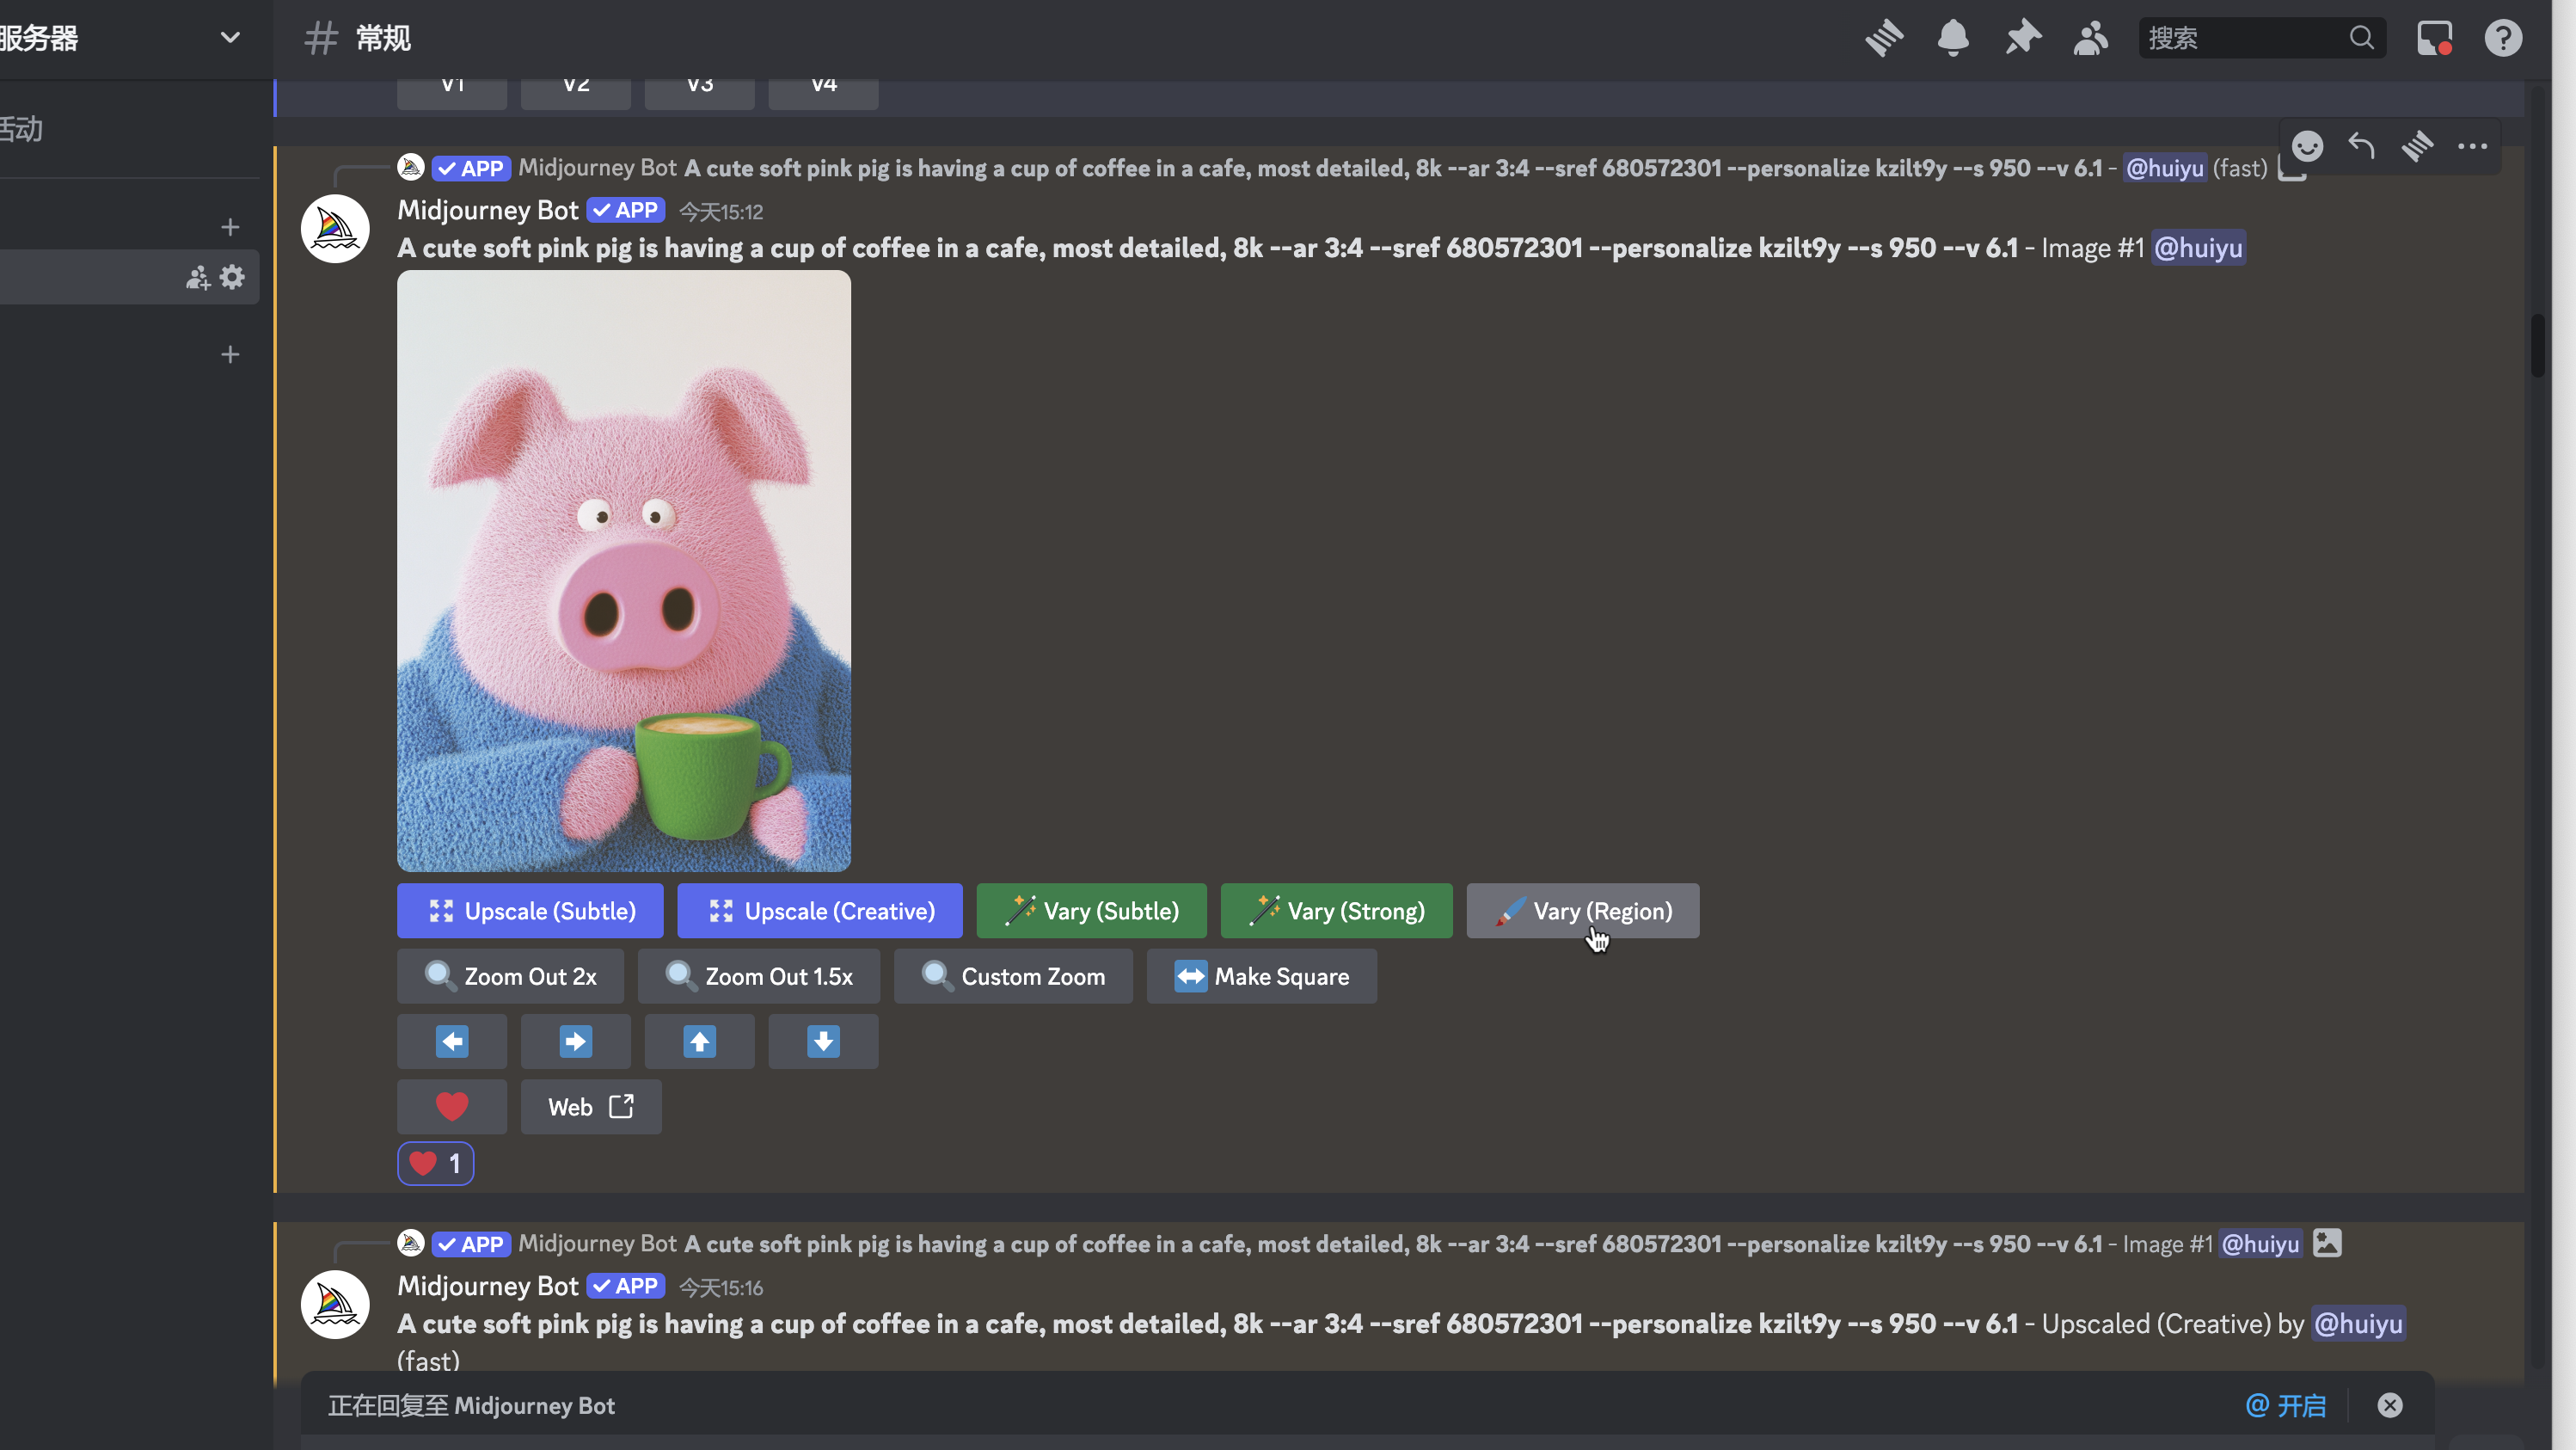2576x1450 pixels.
Task: Open the pink pig image thumbnail
Action: point(624,571)
